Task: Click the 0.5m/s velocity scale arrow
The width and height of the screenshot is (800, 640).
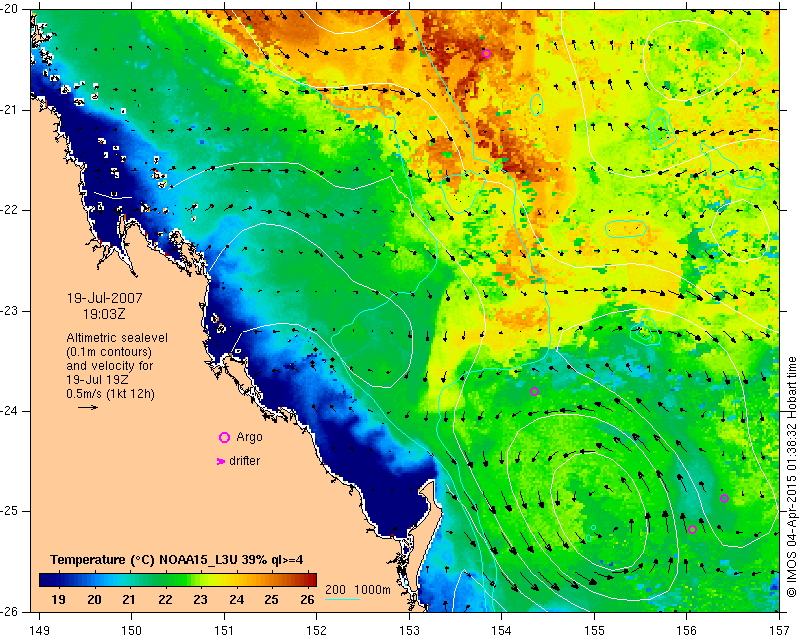Action: 88,407
